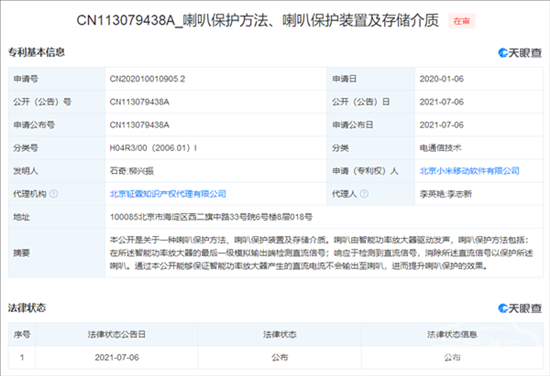Screen dimensions: 550x376
Task: Click the 序号 column header
Action: [x=22, y=335]
